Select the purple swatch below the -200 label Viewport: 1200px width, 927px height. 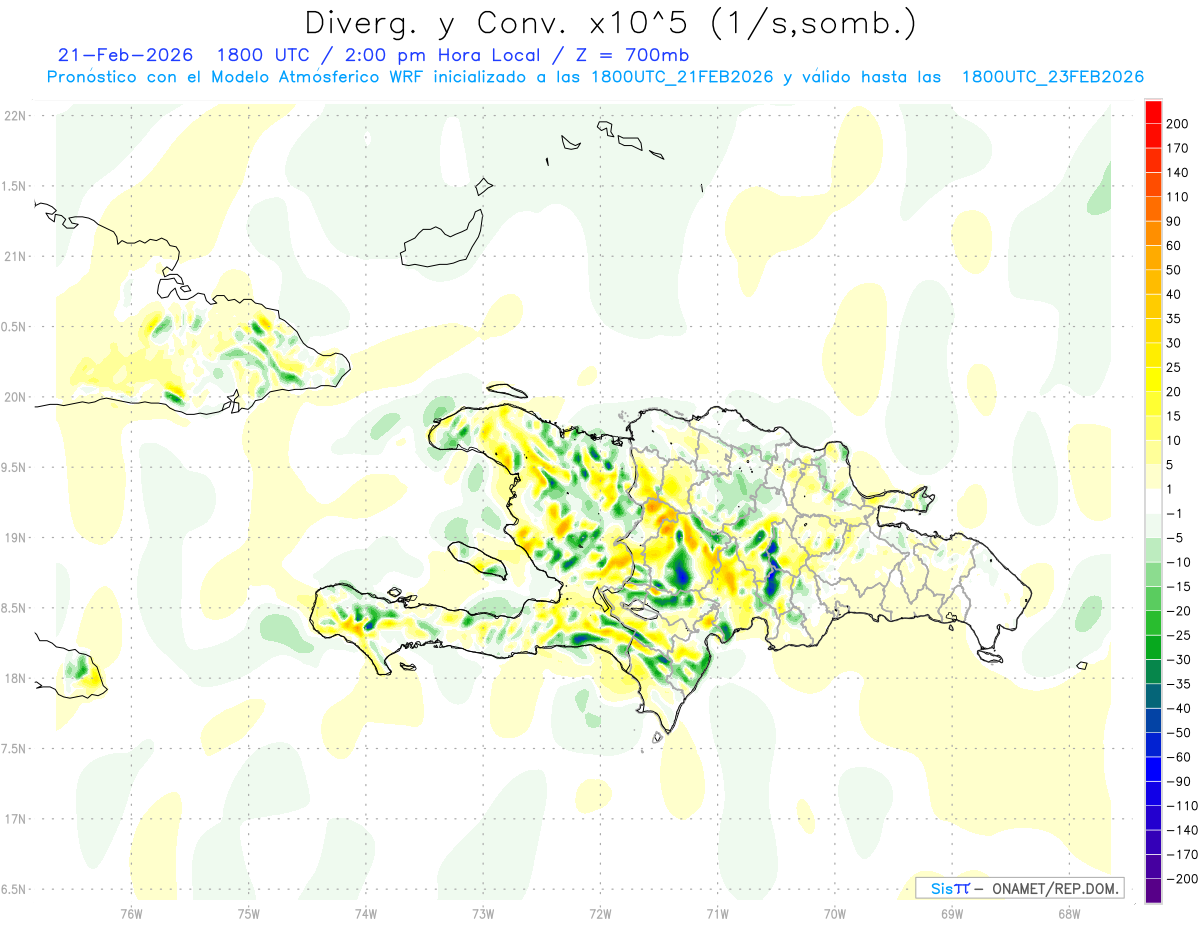point(1153,891)
